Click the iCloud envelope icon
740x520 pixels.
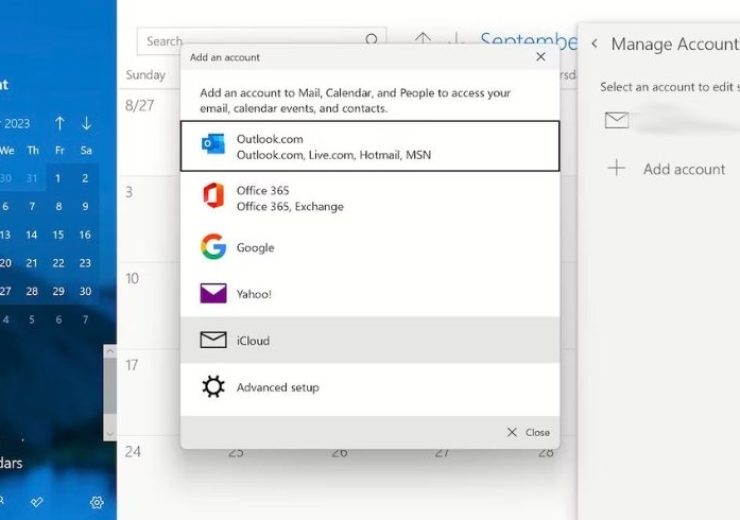pos(213,340)
